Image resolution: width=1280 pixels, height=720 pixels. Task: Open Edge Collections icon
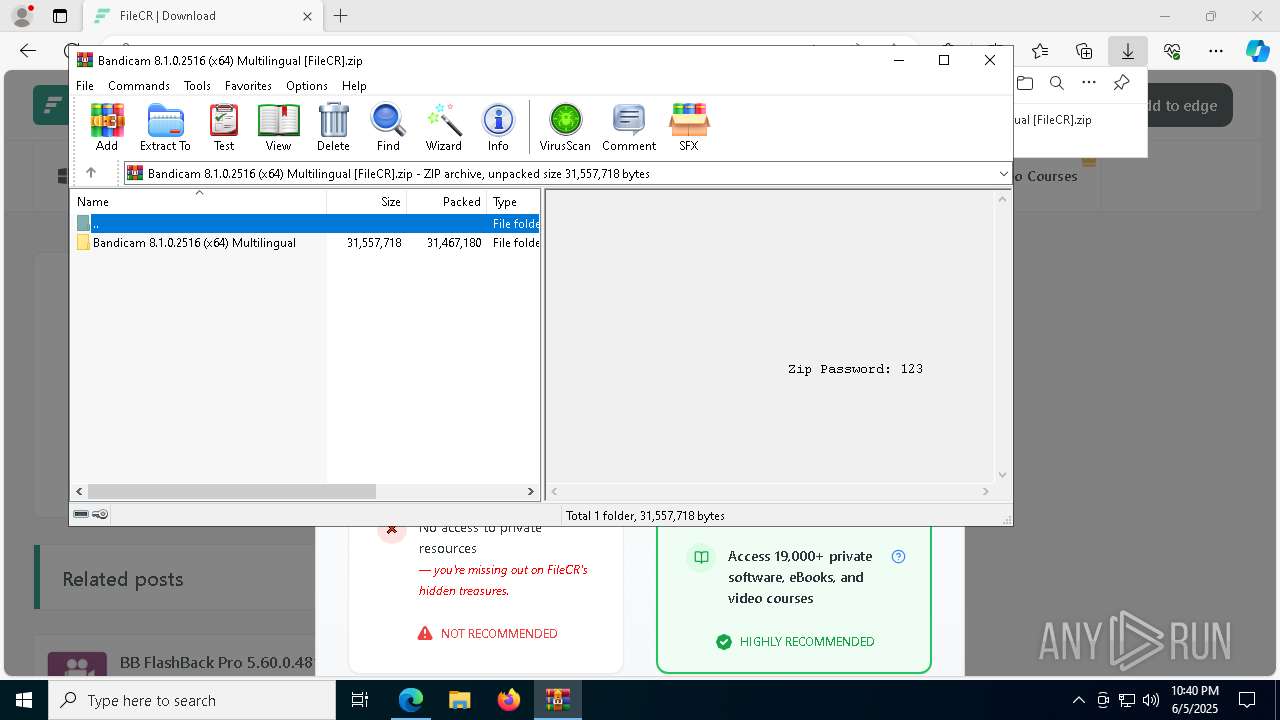pos(1084,51)
